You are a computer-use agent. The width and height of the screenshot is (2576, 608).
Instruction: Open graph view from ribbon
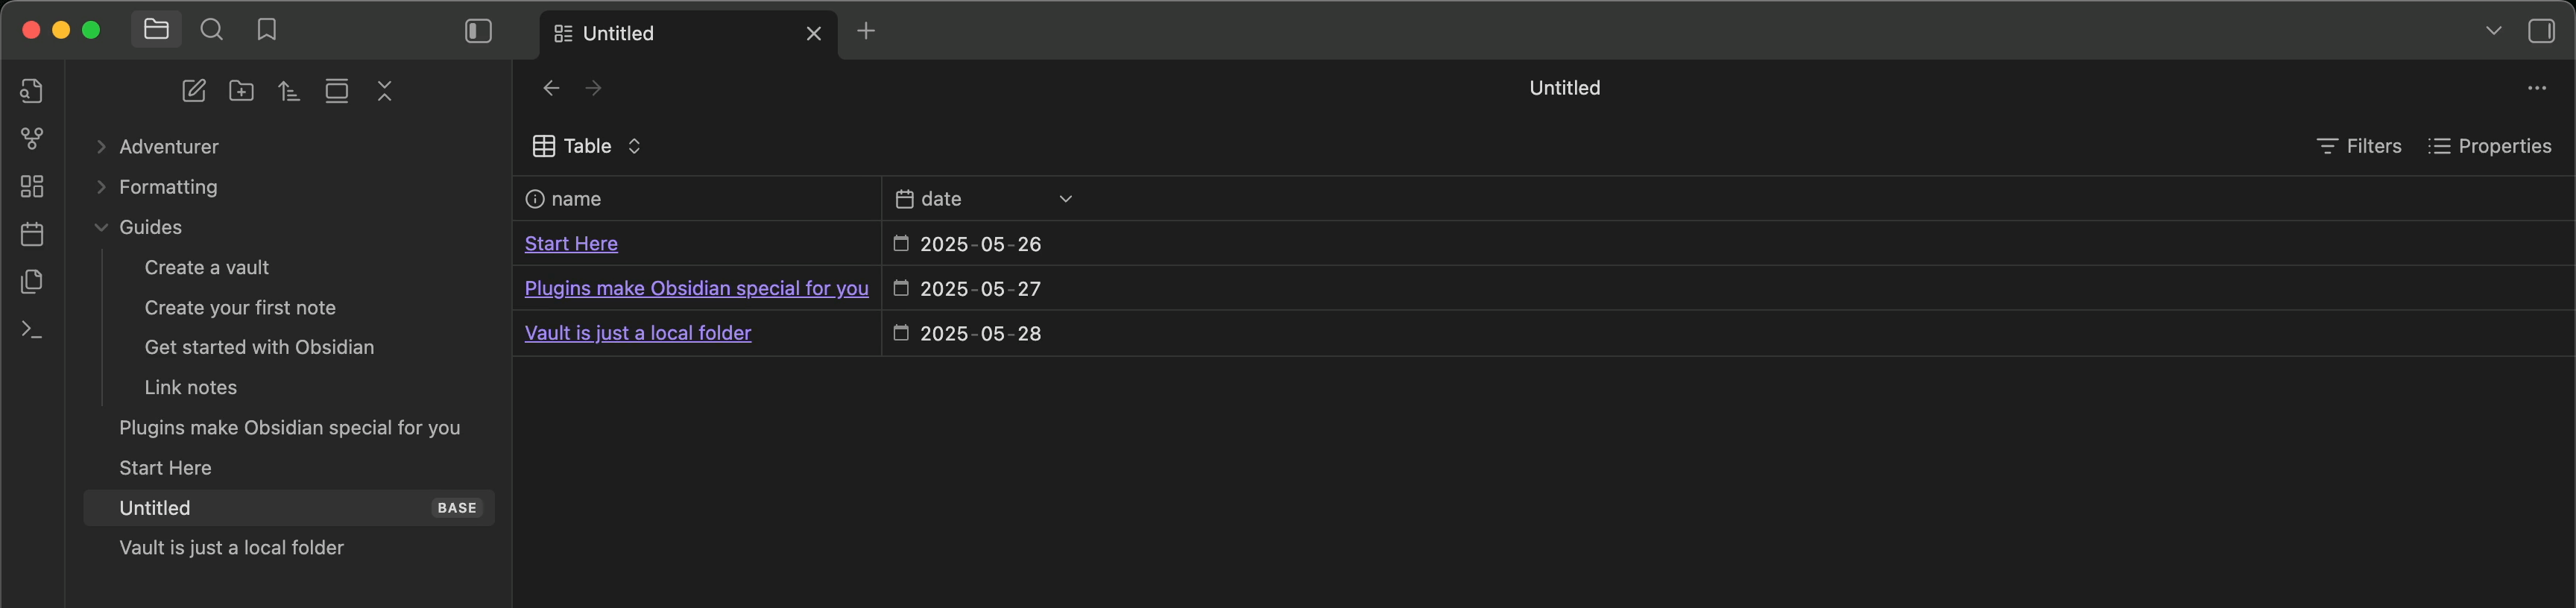(32, 139)
